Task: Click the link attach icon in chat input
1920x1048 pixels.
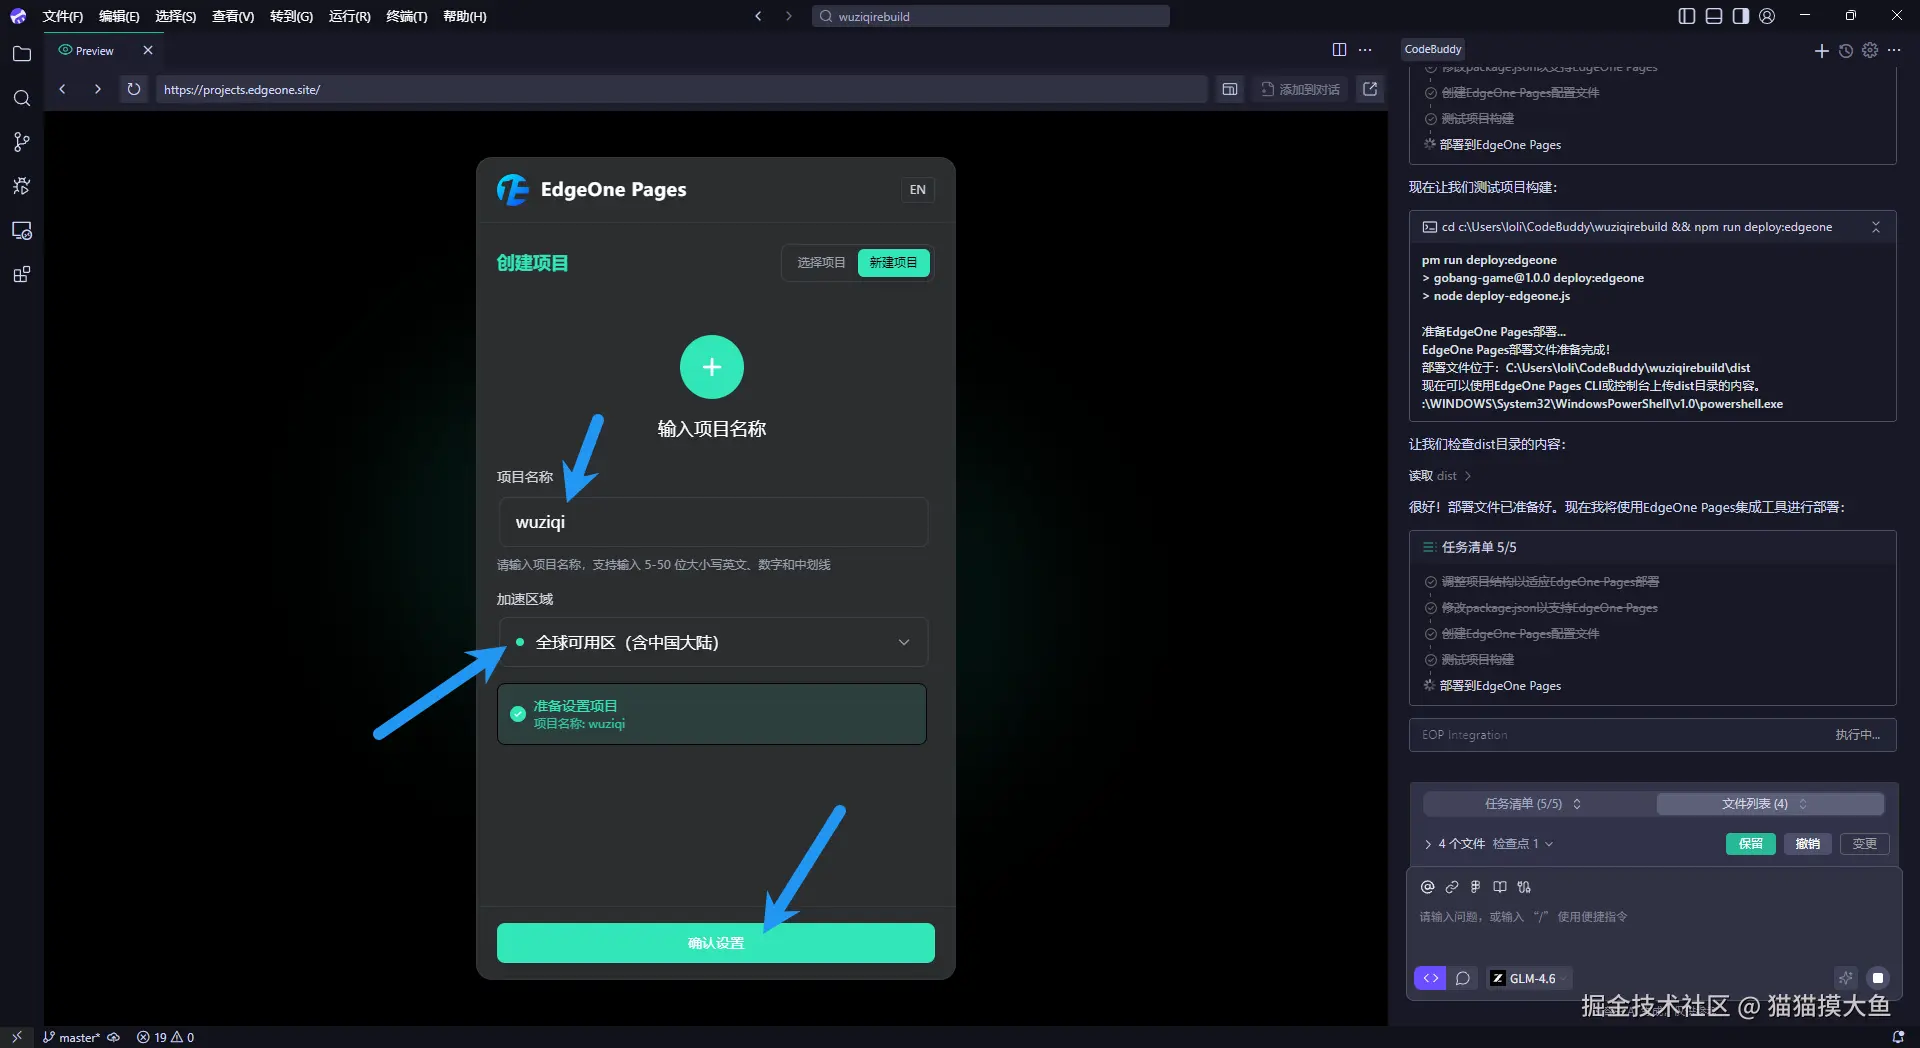Action: pyautogui.click(x=1452, y=887)
